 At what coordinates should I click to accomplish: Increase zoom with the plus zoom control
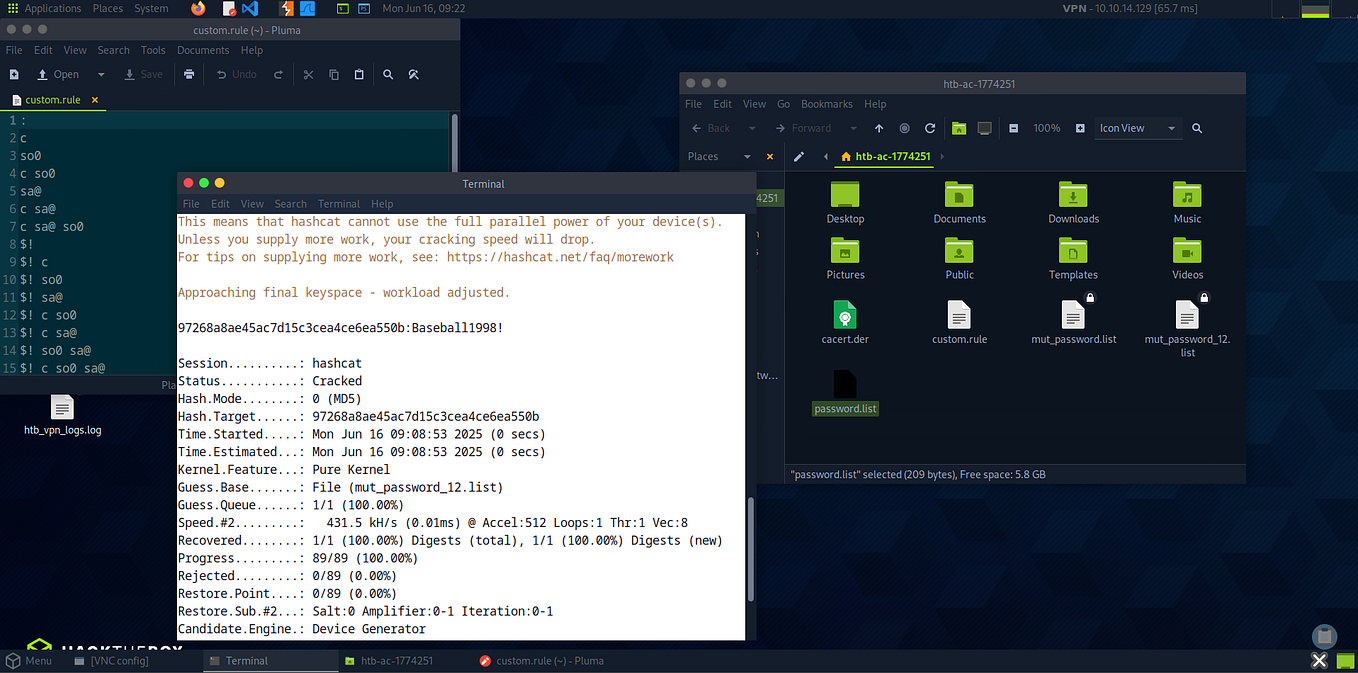[x=1078, y=128]
